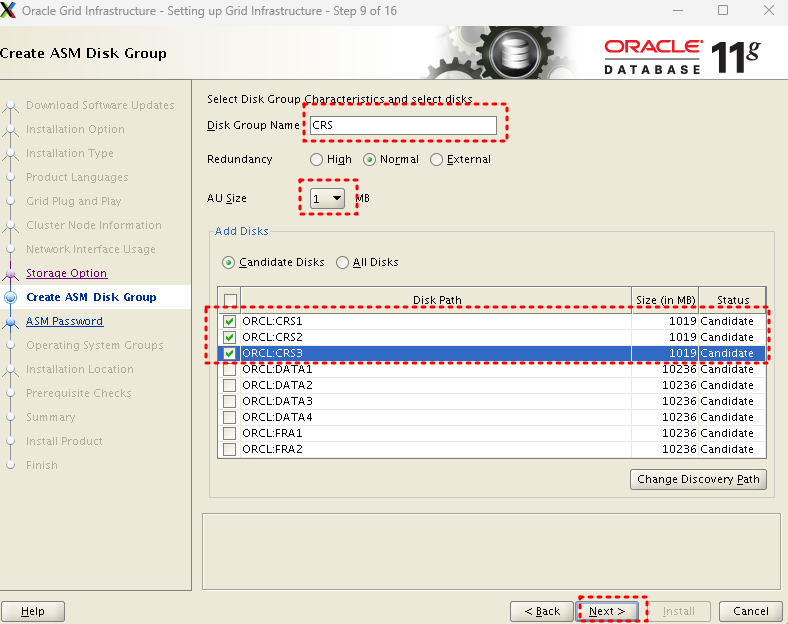
Task: Choose All Disks radio button
Action: click(342, 262)
